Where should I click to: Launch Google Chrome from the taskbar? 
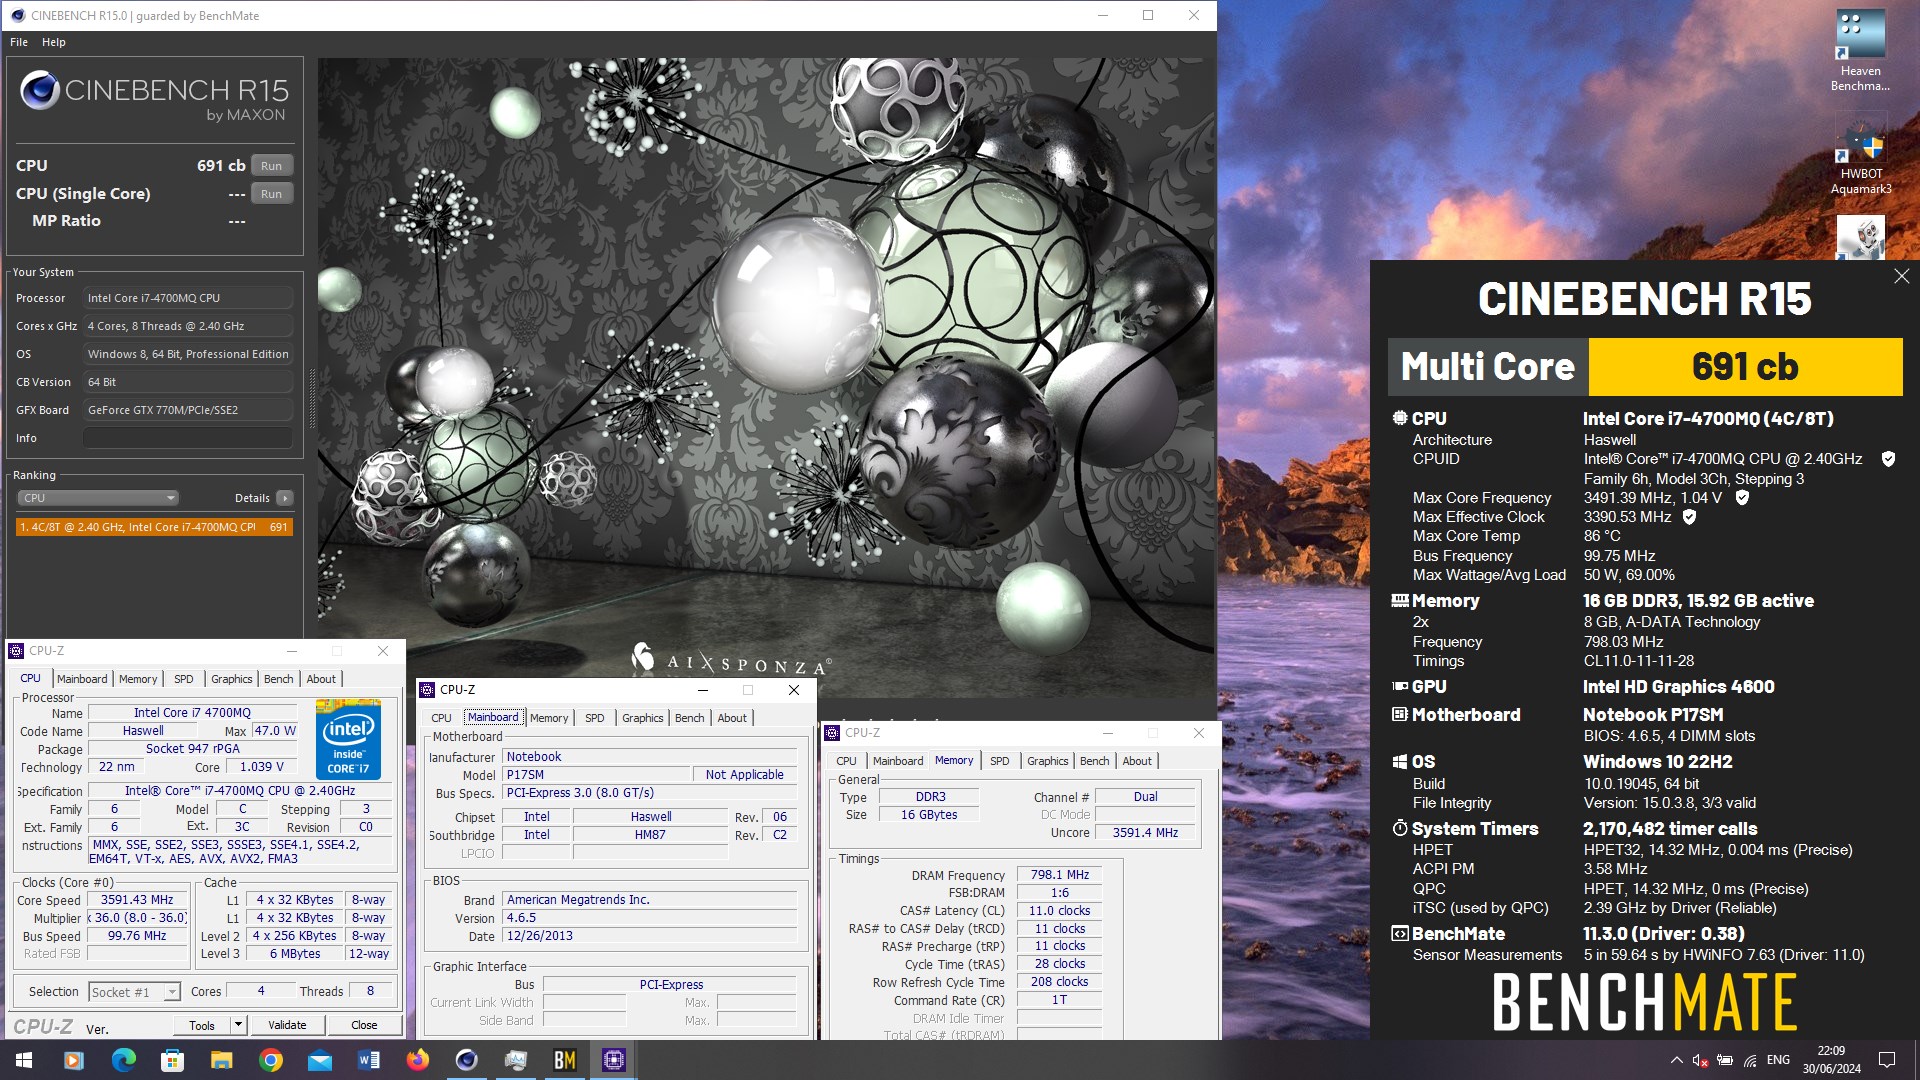pos(270,1060)
